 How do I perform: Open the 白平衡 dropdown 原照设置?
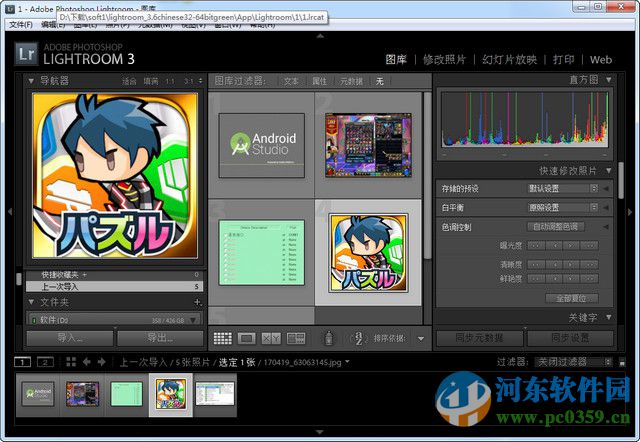click(563, 208)
